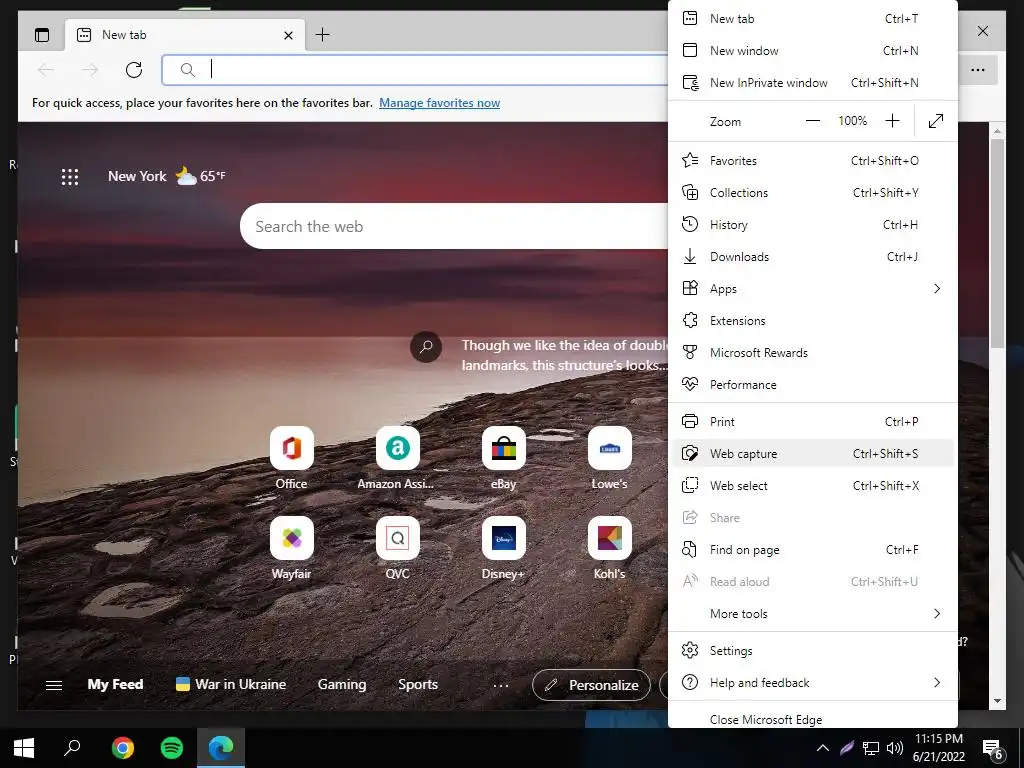Screen dimensions: 1024x768
Task: Enter full screen via zoom arrow icon
Action: (x=936, y=121)
